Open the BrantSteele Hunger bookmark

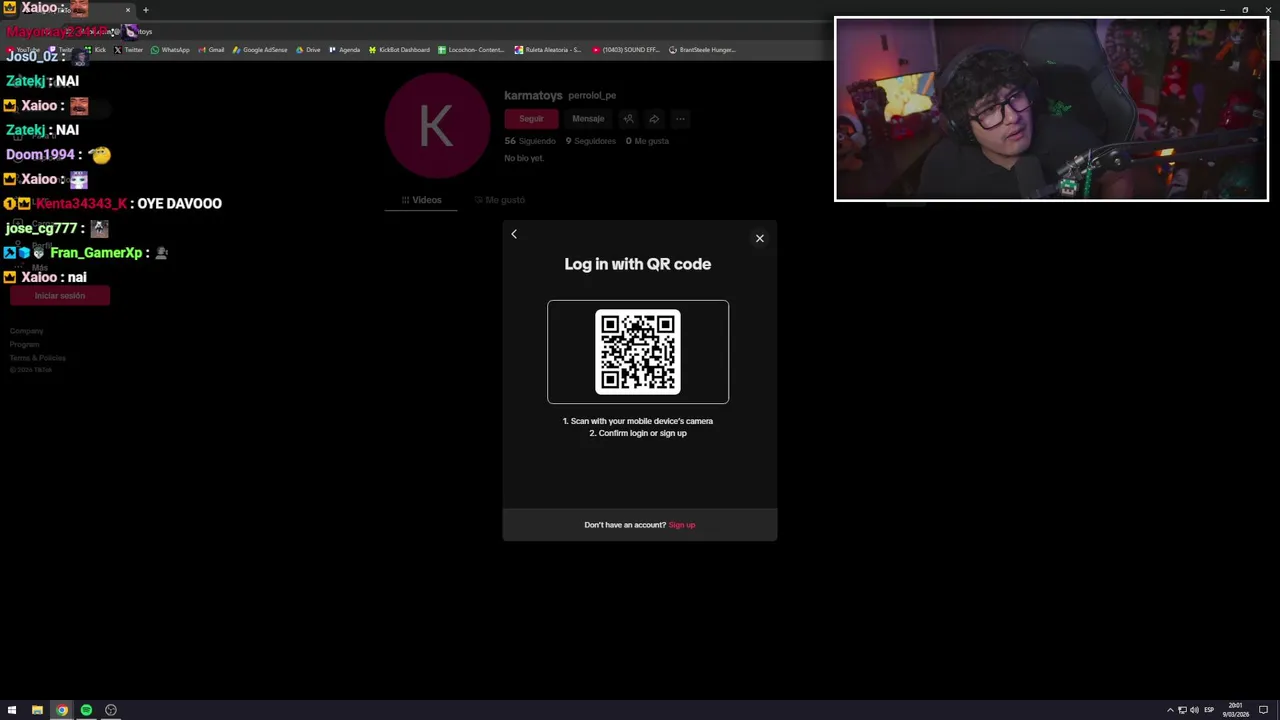click(x=702, y=50)
